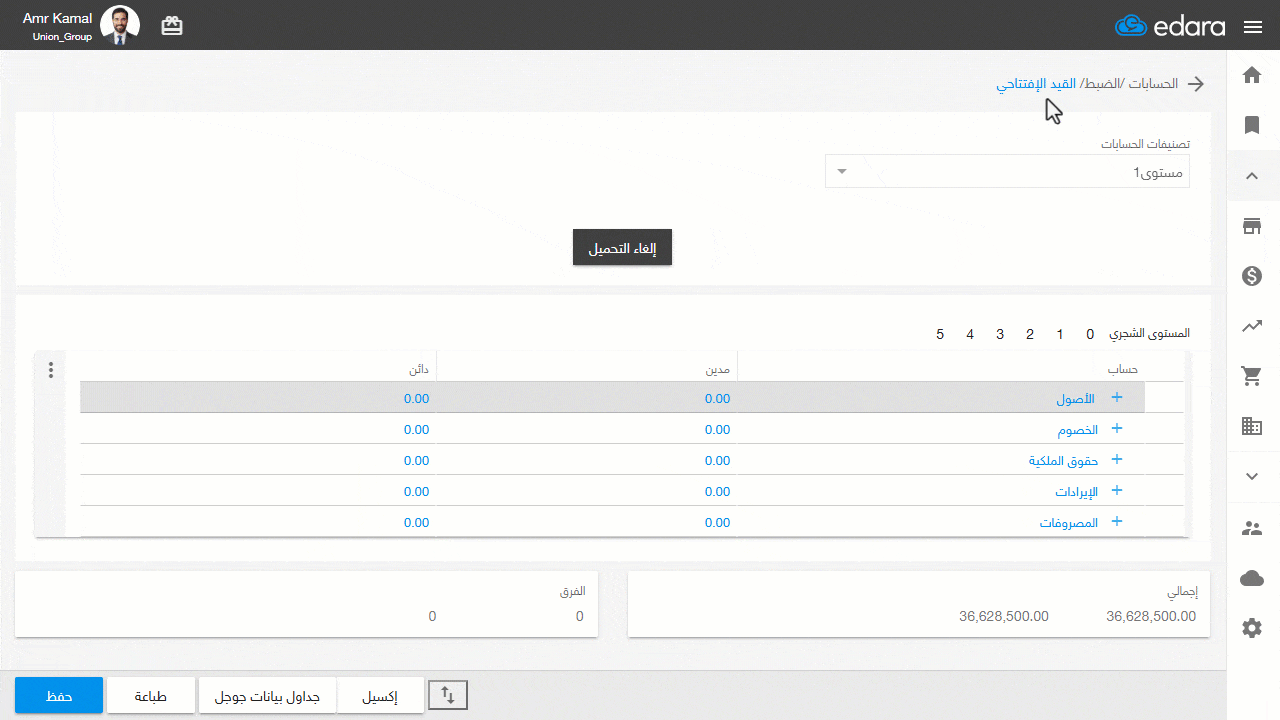The height and width of the screenshot is (720, 1280).
Task: Expand the المصروفات account row
Action: pos(1117,521)
